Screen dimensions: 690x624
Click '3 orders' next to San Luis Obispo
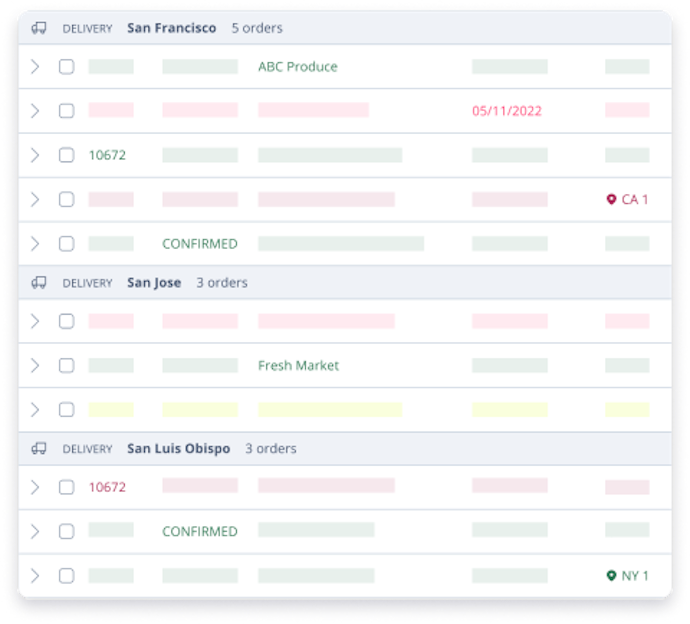[x=271, y=448]
